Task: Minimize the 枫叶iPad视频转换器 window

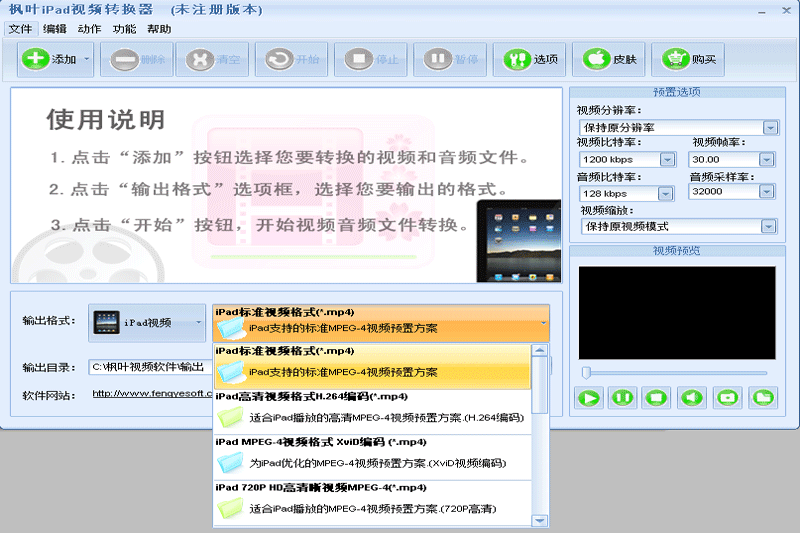Action: 762,11
